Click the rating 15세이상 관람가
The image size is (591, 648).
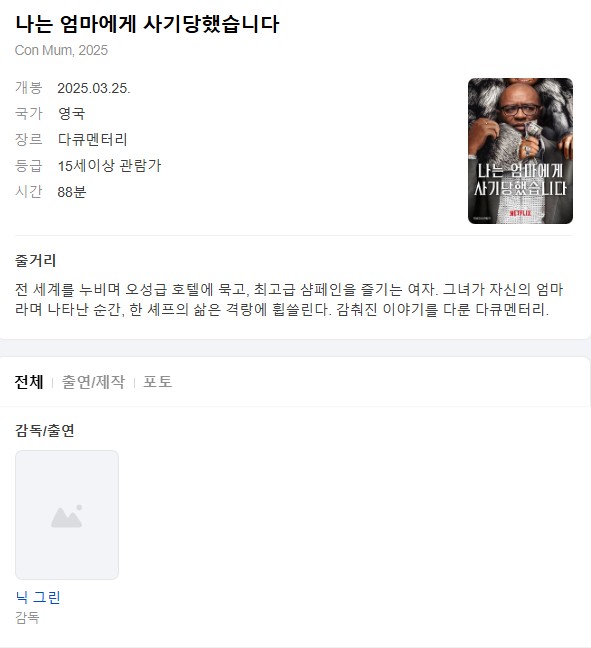coord(109,166)
